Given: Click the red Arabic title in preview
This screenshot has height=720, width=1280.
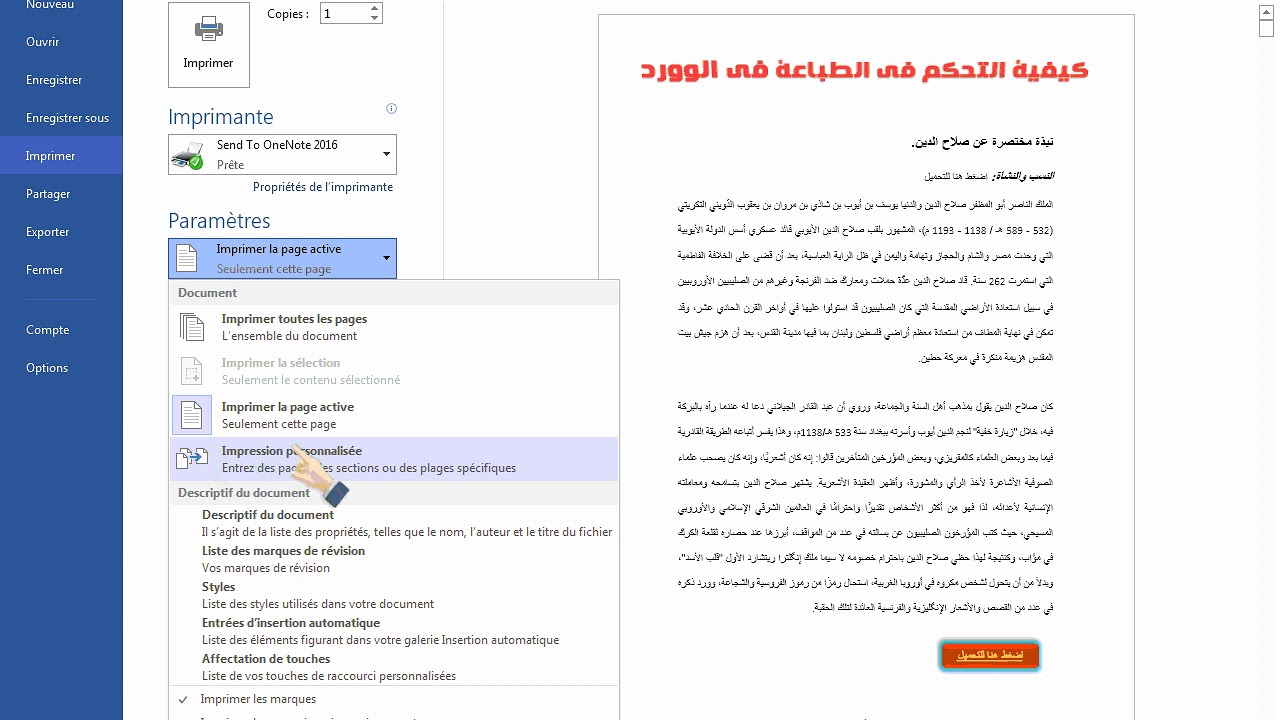Looking at the screenshot, I should (x=865, y=70).
